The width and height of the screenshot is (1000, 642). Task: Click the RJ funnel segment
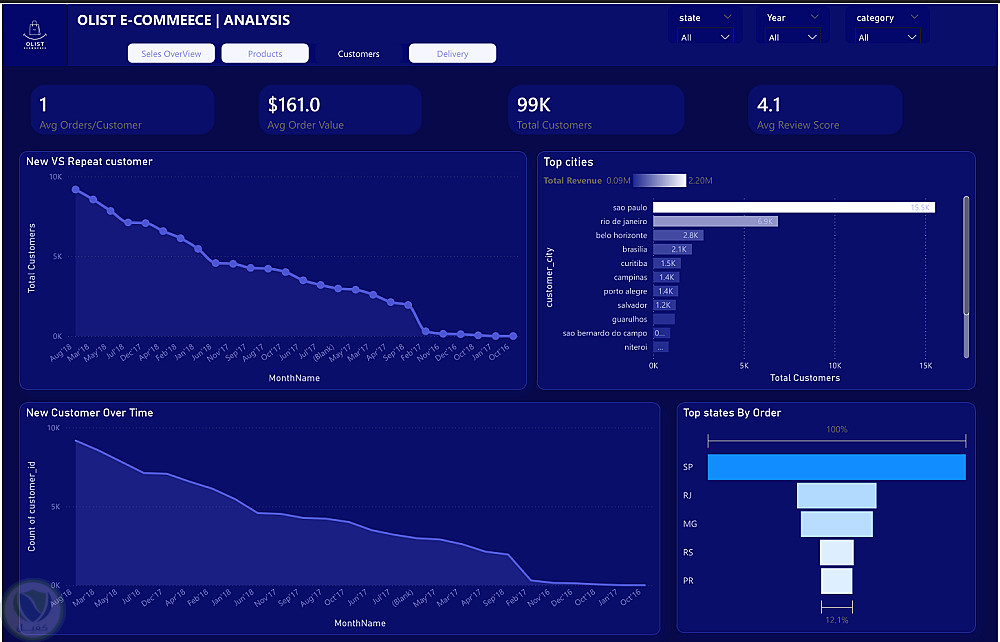pos(837,495)
